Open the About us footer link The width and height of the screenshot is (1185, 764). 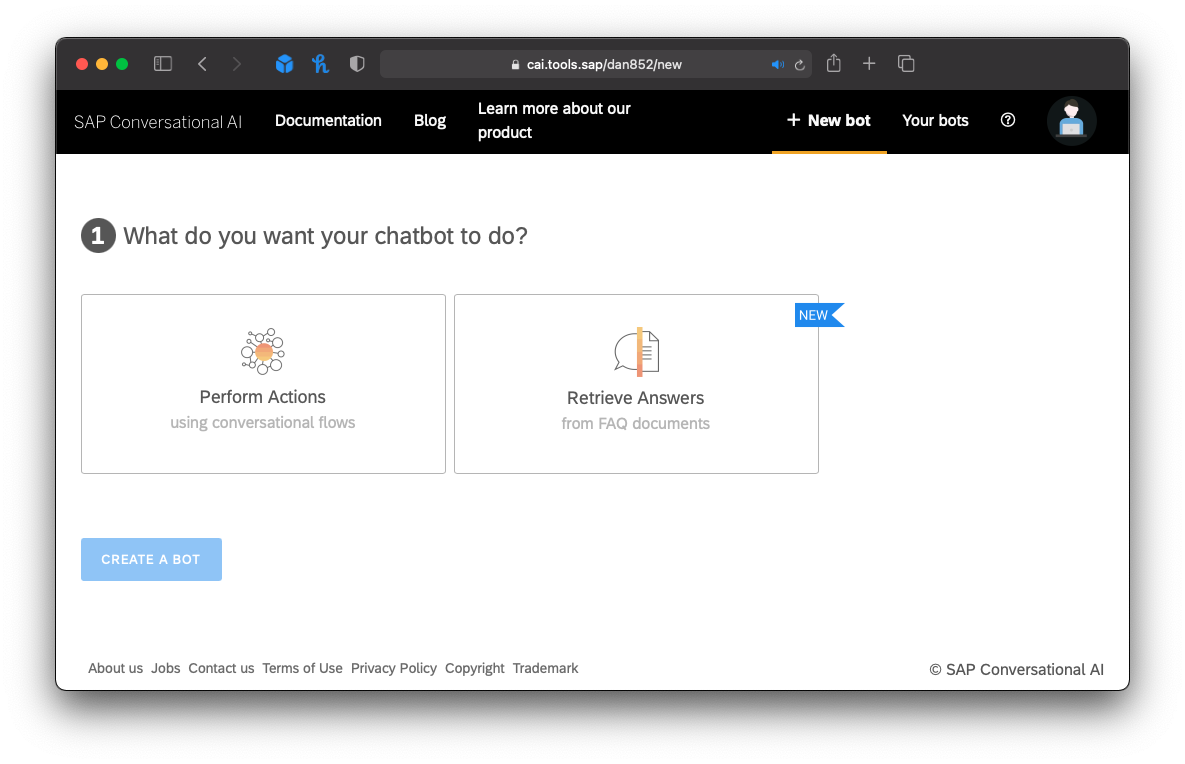(x=115, y=668)
